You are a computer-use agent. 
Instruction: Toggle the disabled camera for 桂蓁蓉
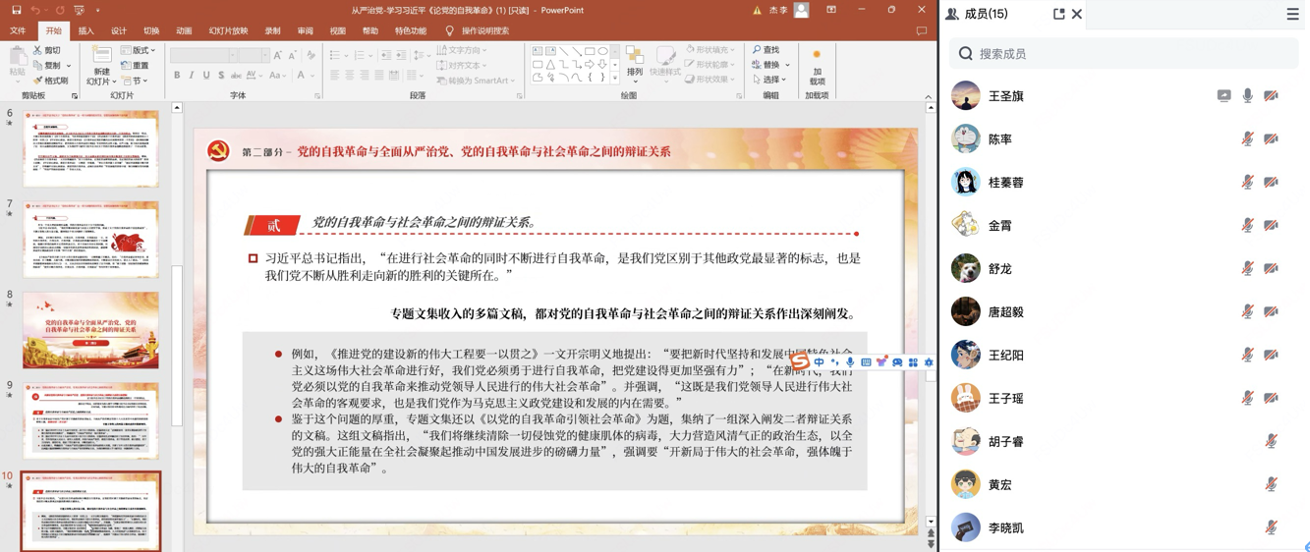[x=1271, y=182]
